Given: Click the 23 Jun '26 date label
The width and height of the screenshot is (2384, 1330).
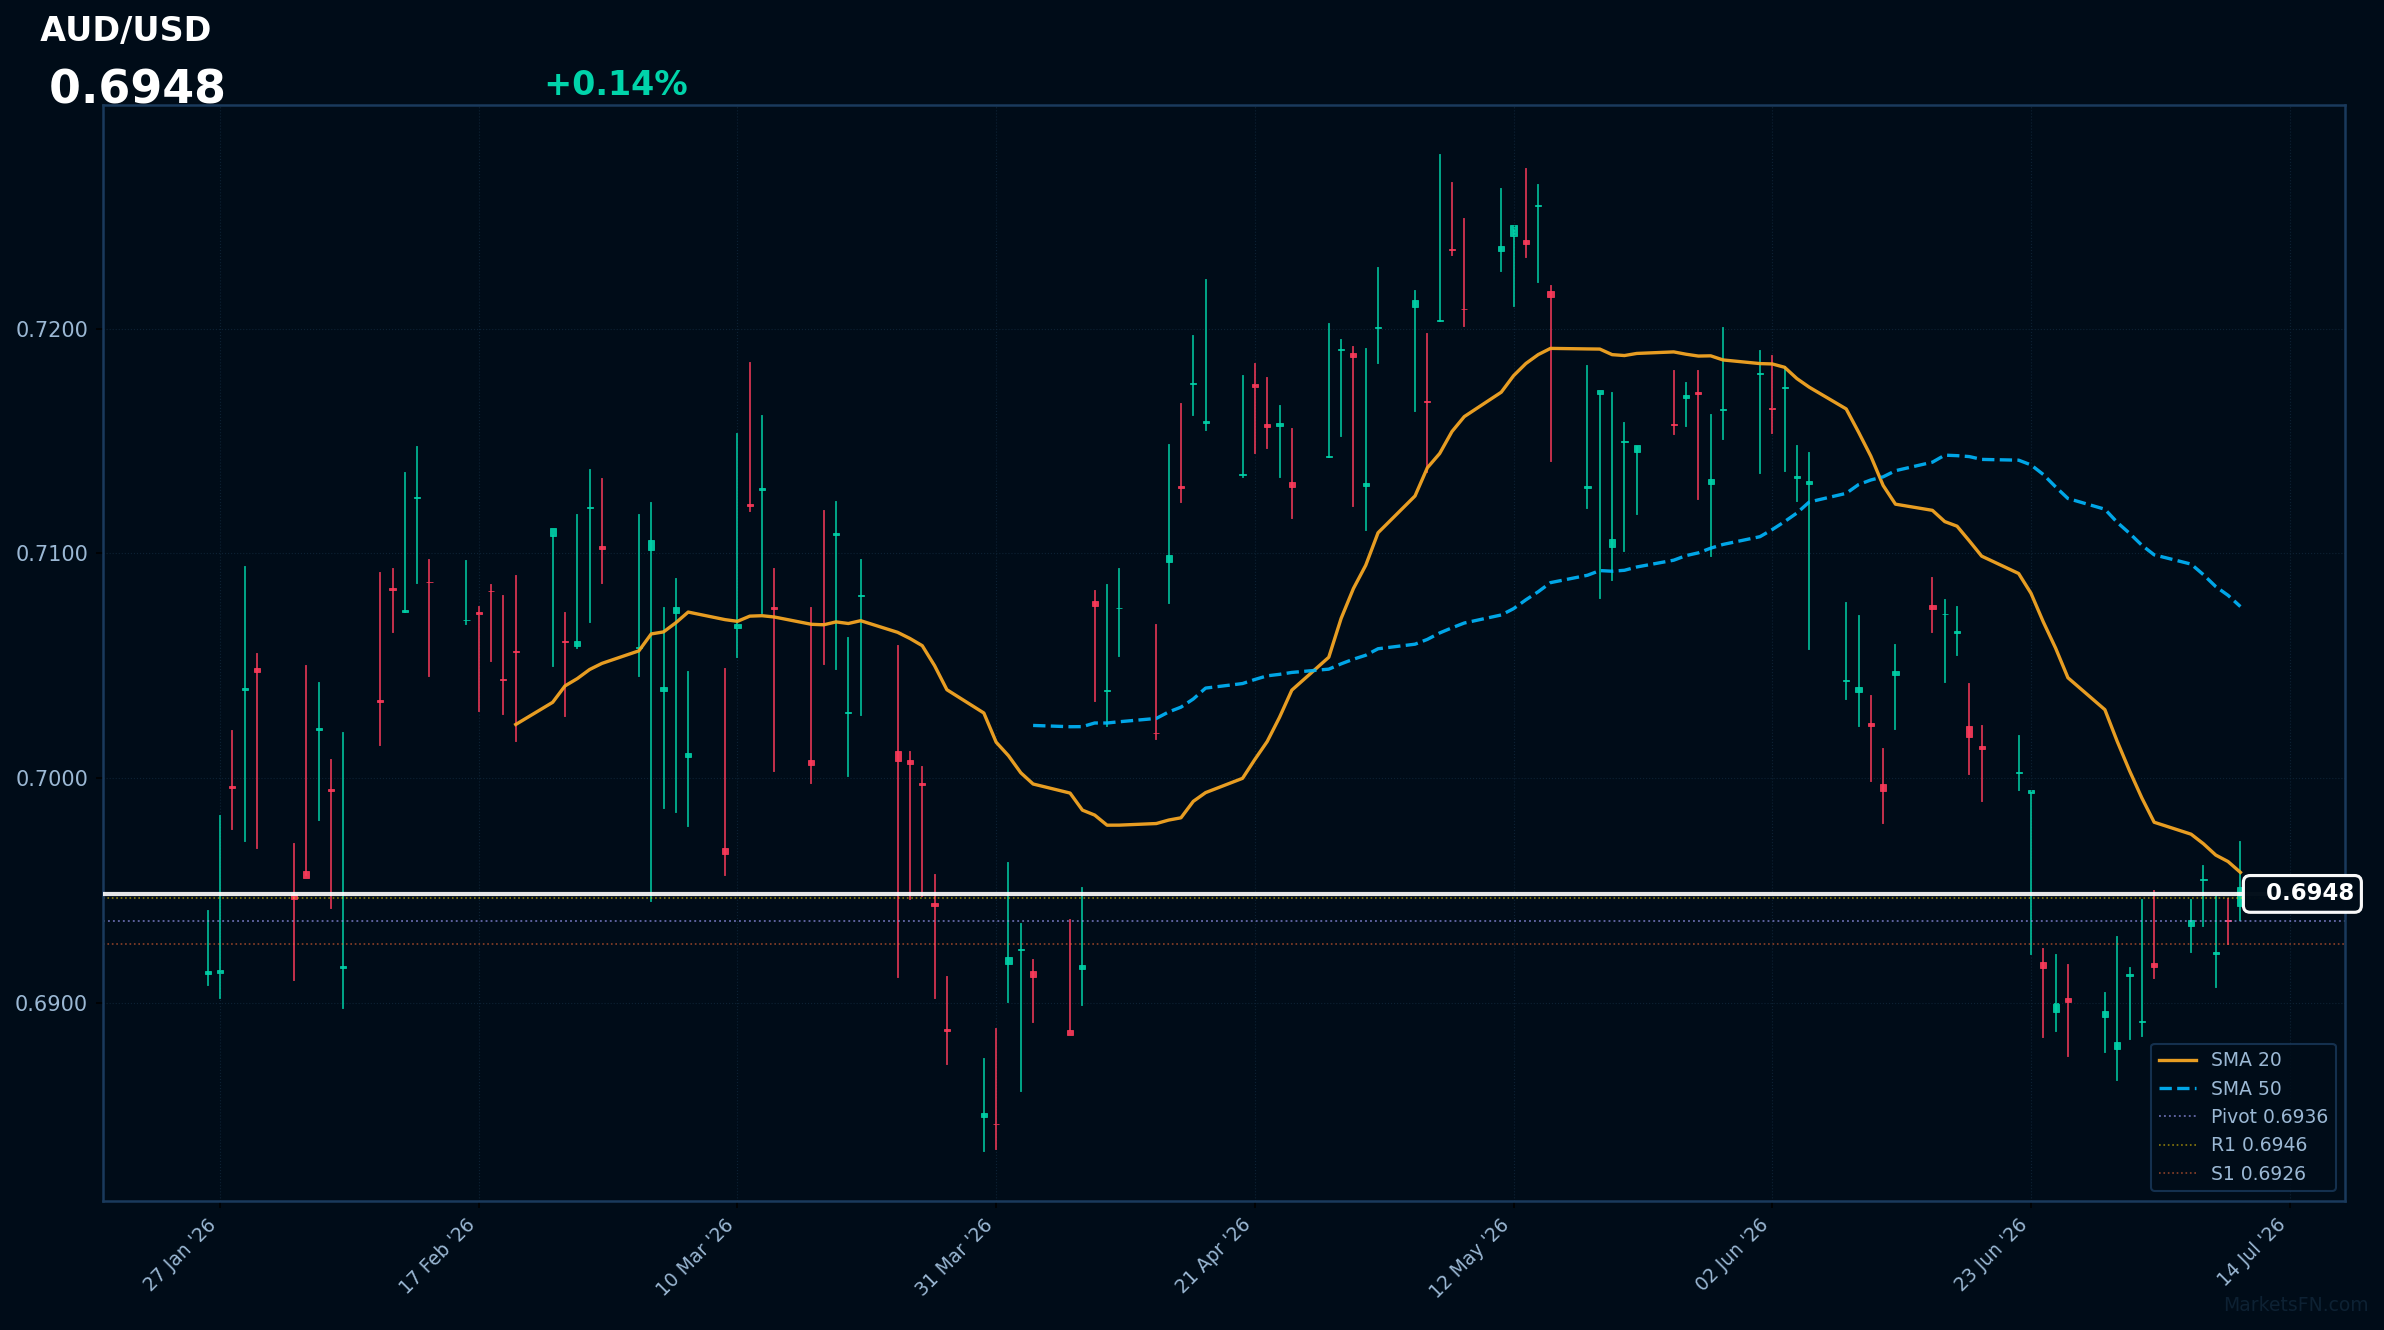Looking at the screenshot, I should click(x=1991, y=1254).
